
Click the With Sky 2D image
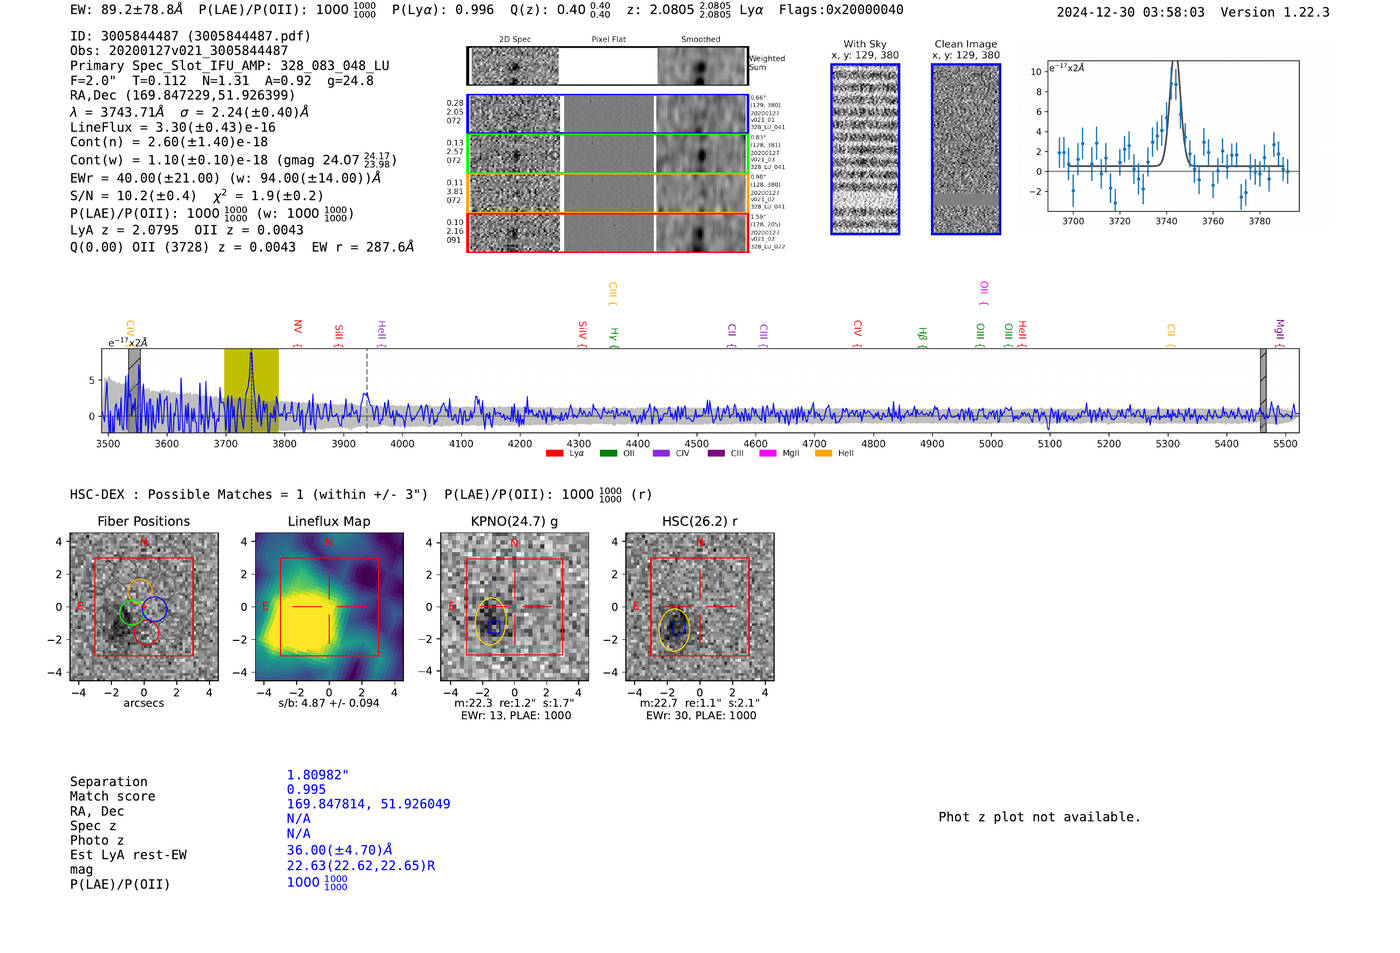click(x=865, y=149)
